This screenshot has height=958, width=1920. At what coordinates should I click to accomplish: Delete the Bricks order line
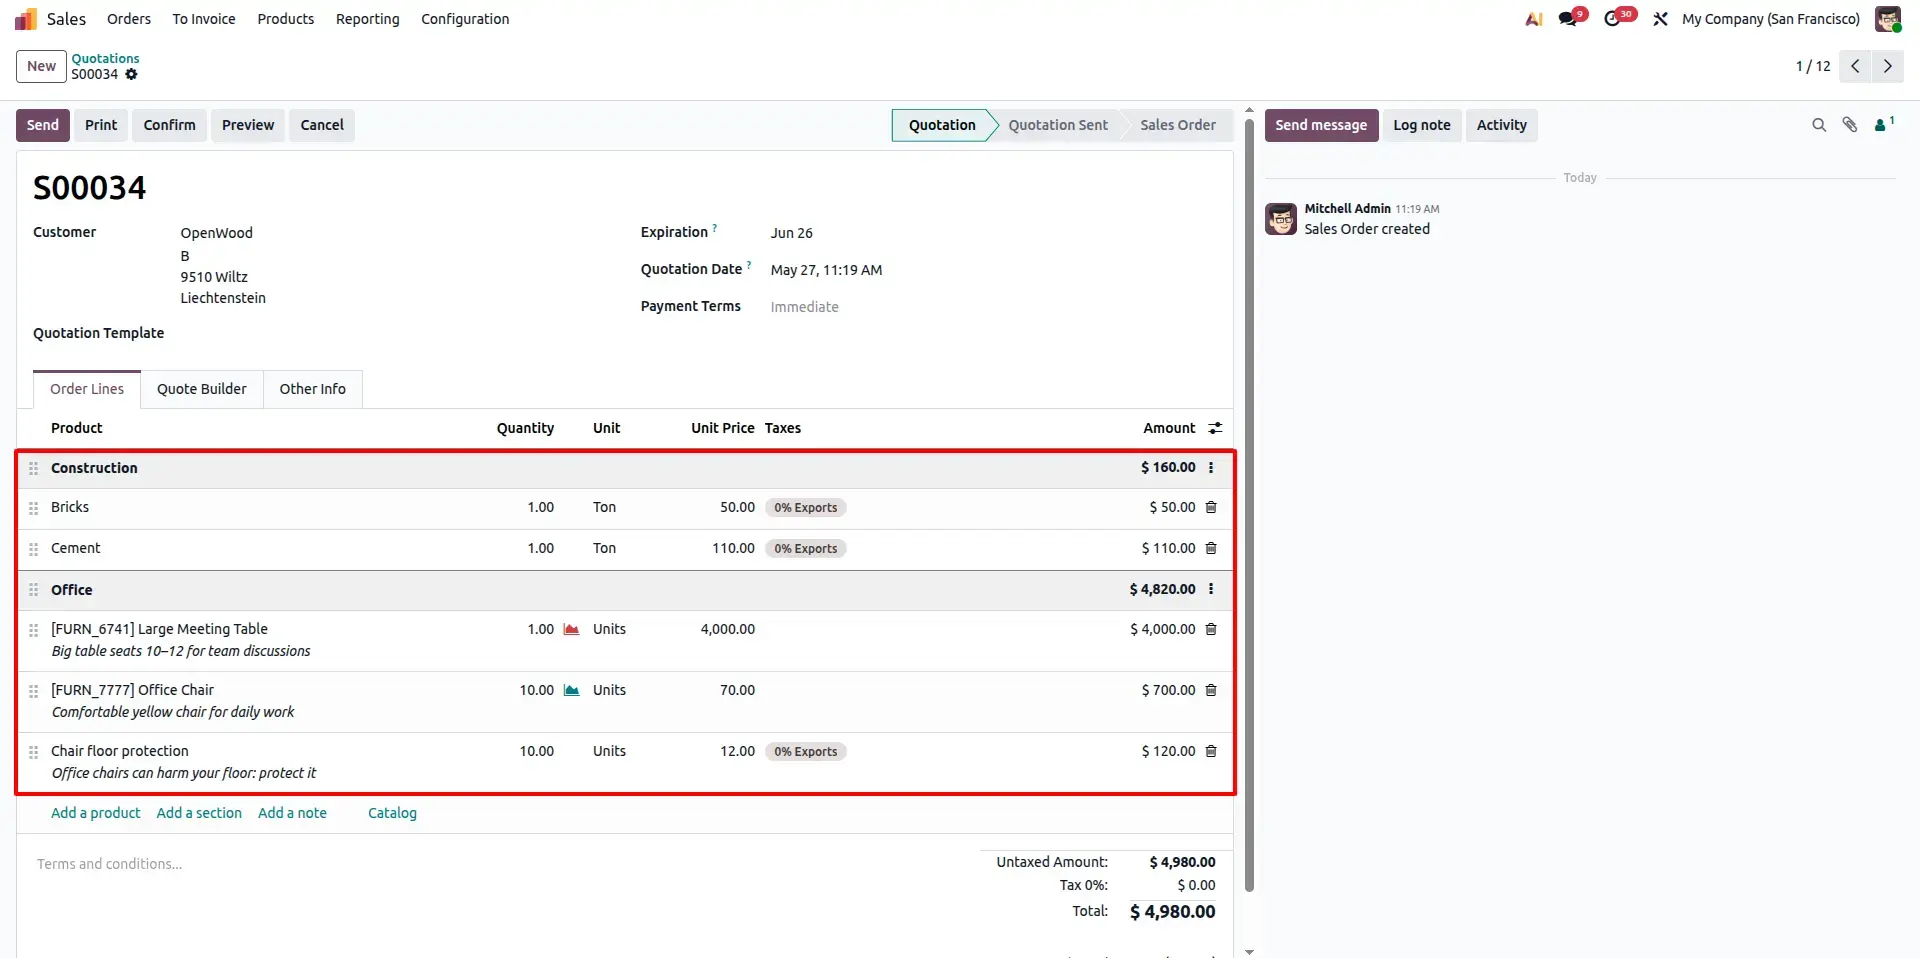click(x=1211, y=507)
